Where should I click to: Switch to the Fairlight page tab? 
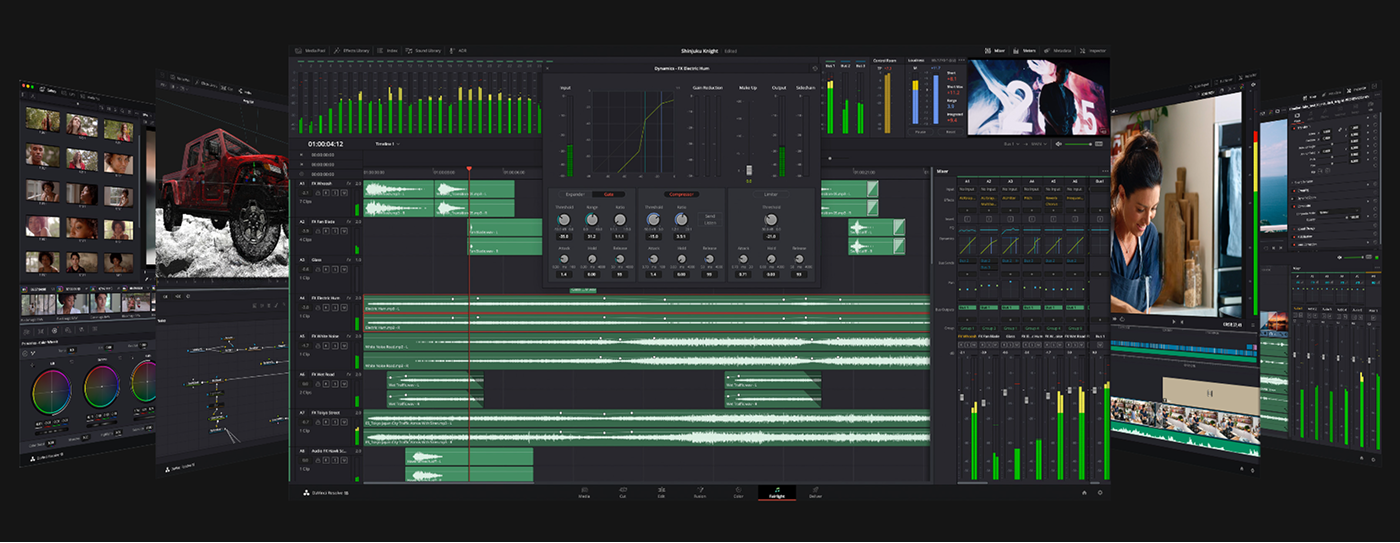point(776,493)
